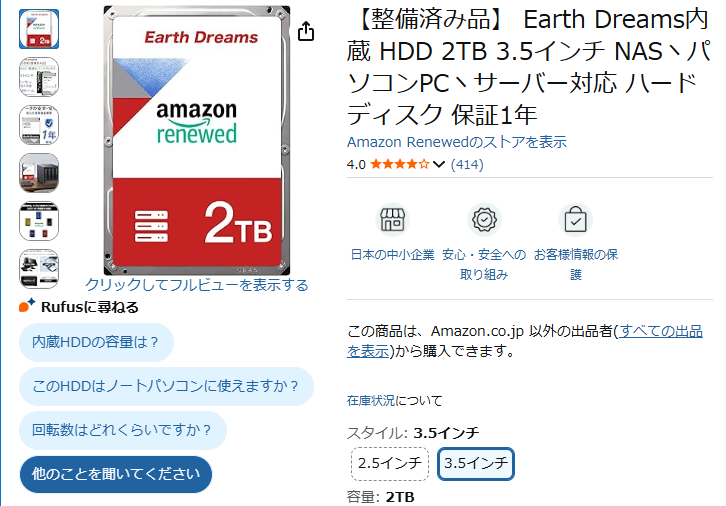
Task: Click 他のことを聞いてください button
Action: click(x=115, y=474)
